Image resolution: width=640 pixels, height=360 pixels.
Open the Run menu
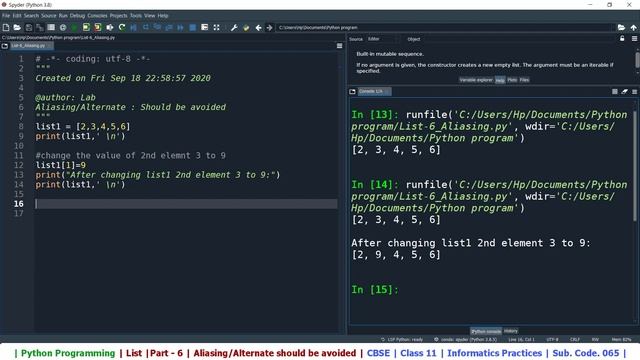point(63,16)
